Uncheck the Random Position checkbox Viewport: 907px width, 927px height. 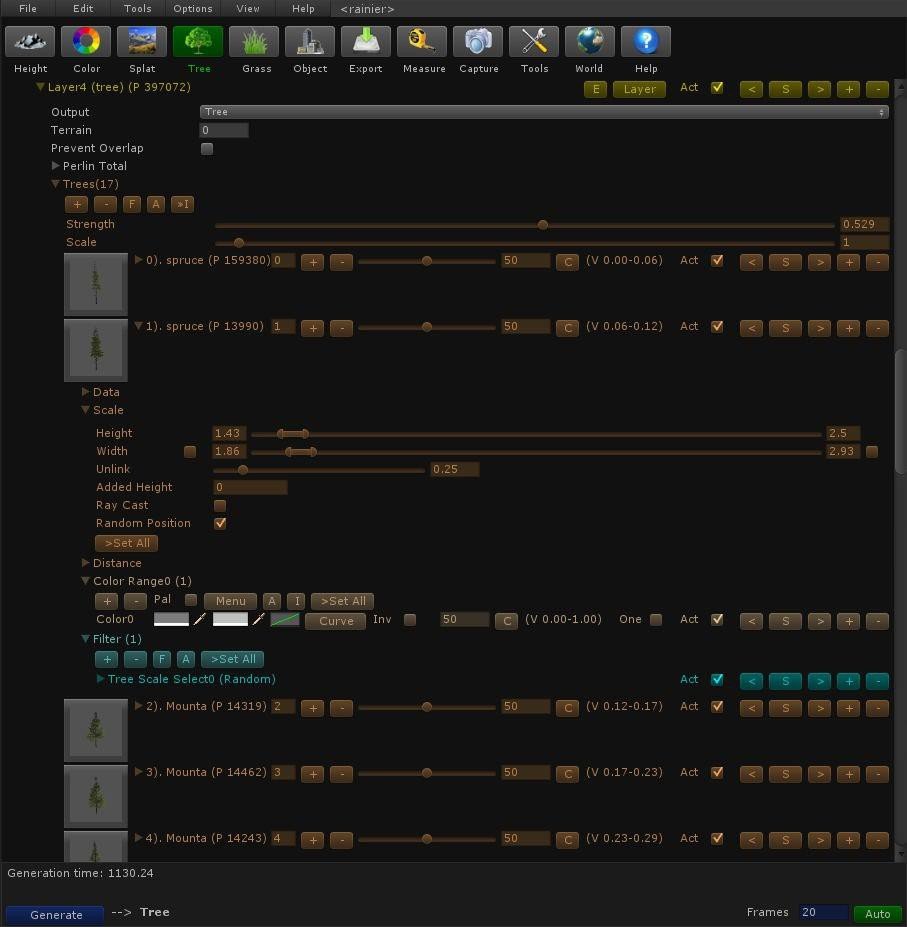coord(220,523)
